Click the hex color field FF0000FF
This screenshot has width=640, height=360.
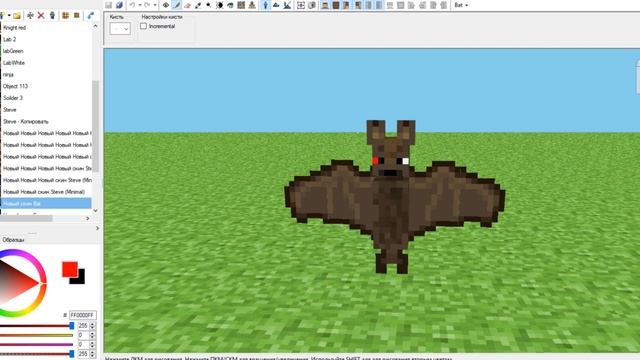82,315
